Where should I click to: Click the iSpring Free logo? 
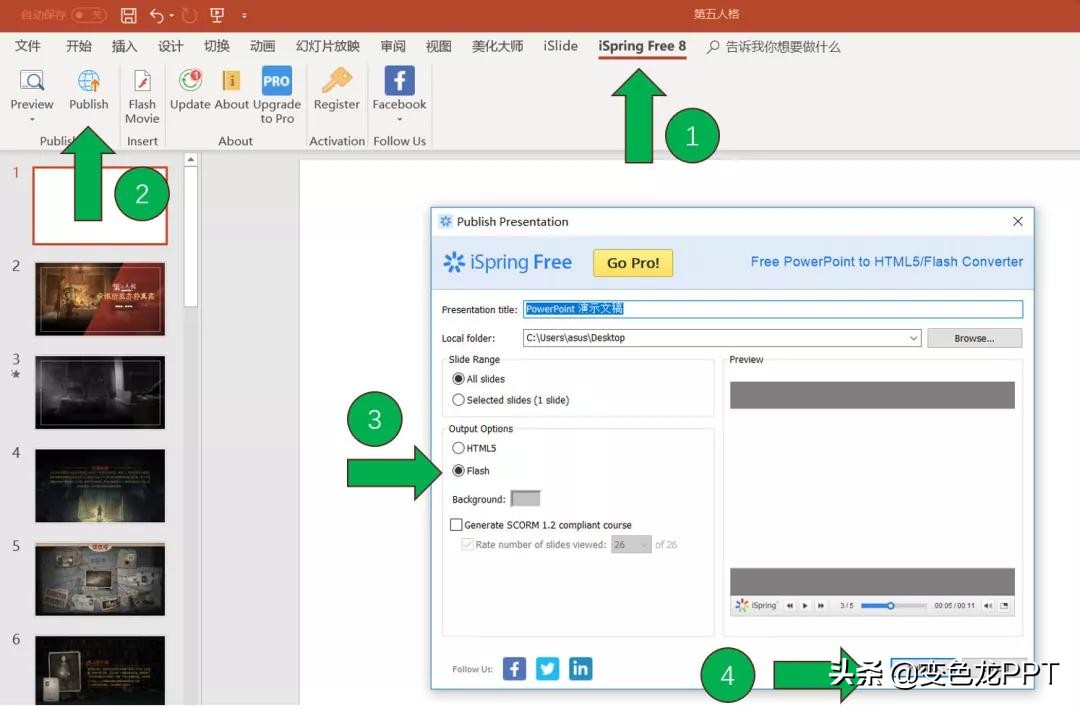tap(507, 262)
